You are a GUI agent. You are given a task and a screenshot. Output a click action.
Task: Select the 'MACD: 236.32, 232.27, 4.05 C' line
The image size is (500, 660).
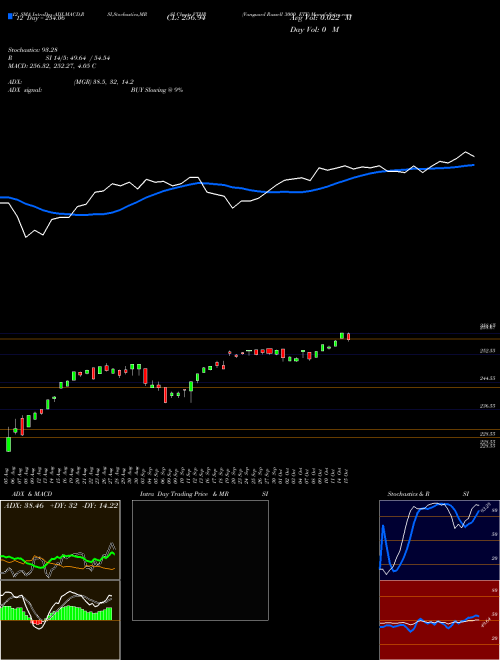click(x=52, y=66)
